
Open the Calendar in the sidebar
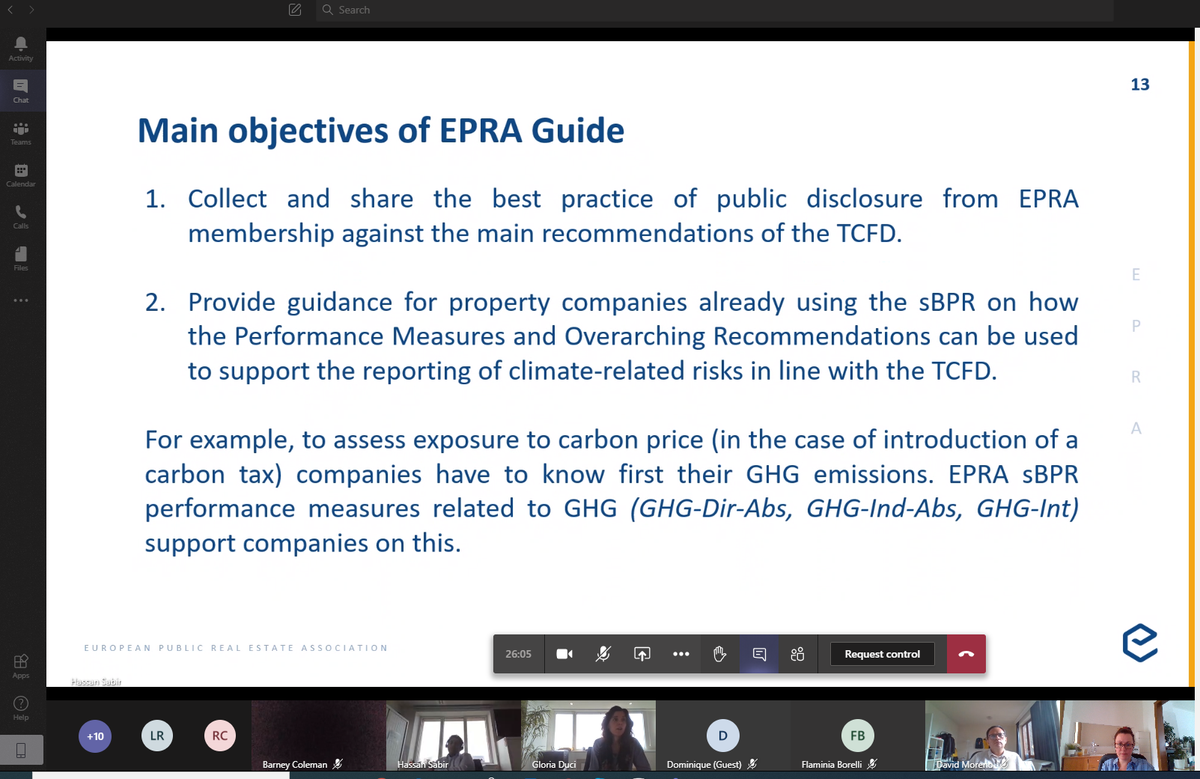click(20, 175)
